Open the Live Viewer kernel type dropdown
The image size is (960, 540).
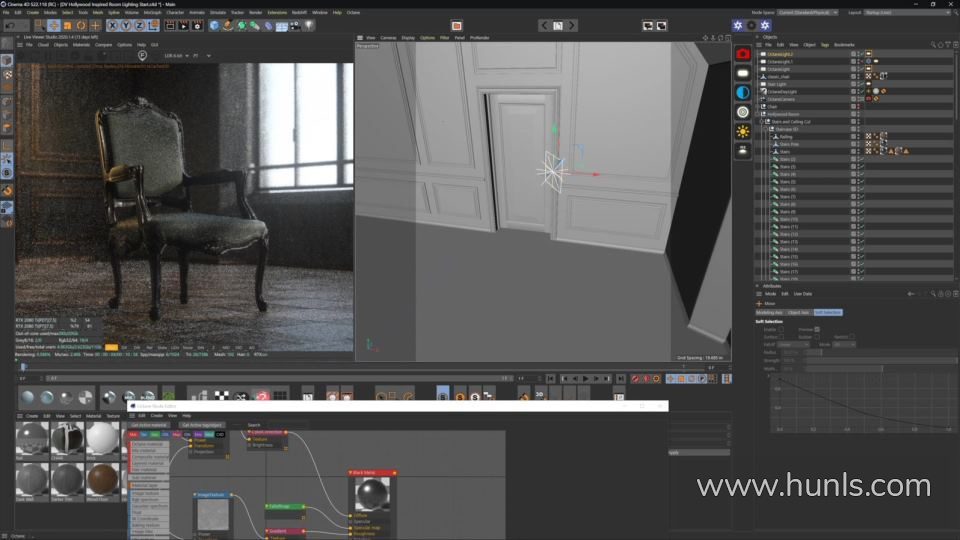[202, 56]
